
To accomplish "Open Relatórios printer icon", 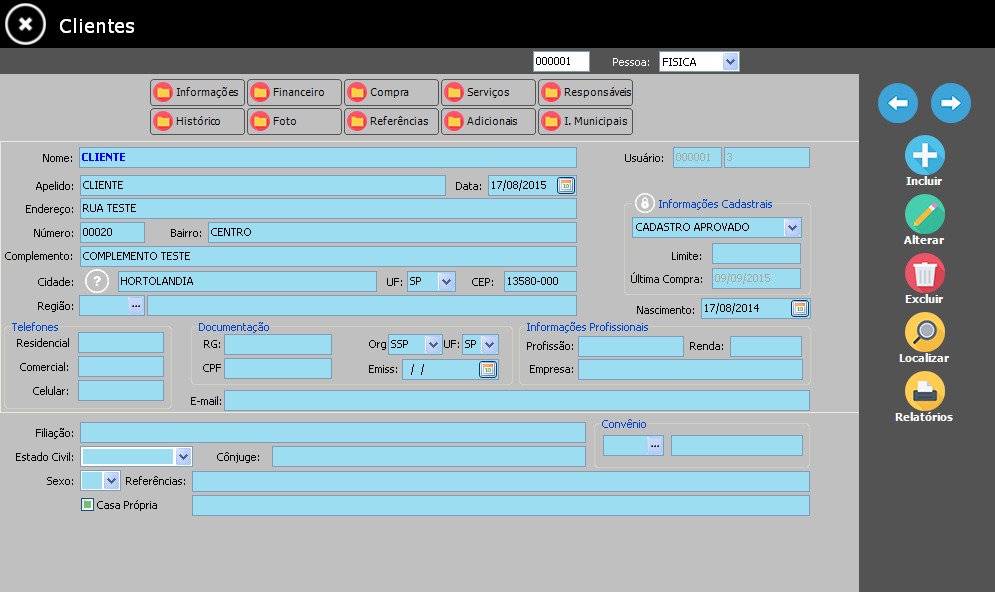I will point(925,391).
